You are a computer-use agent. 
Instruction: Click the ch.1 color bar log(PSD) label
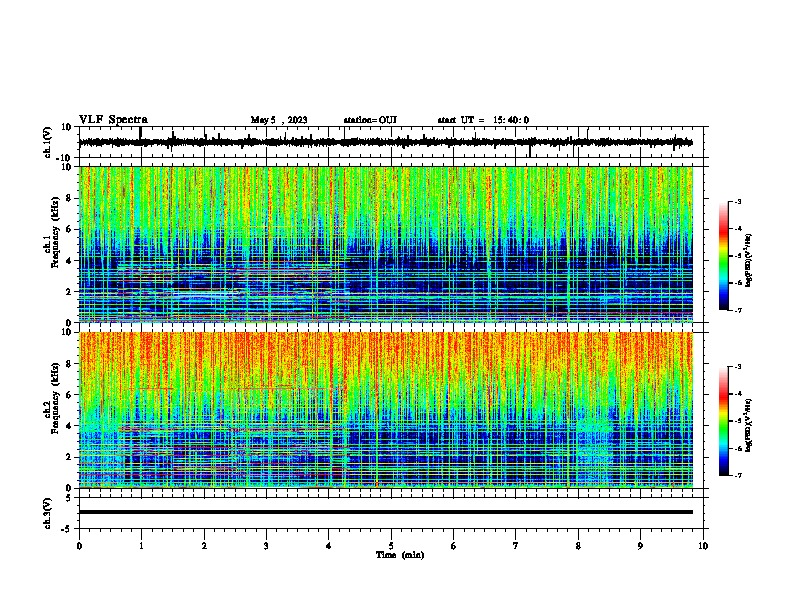point(748,260)
